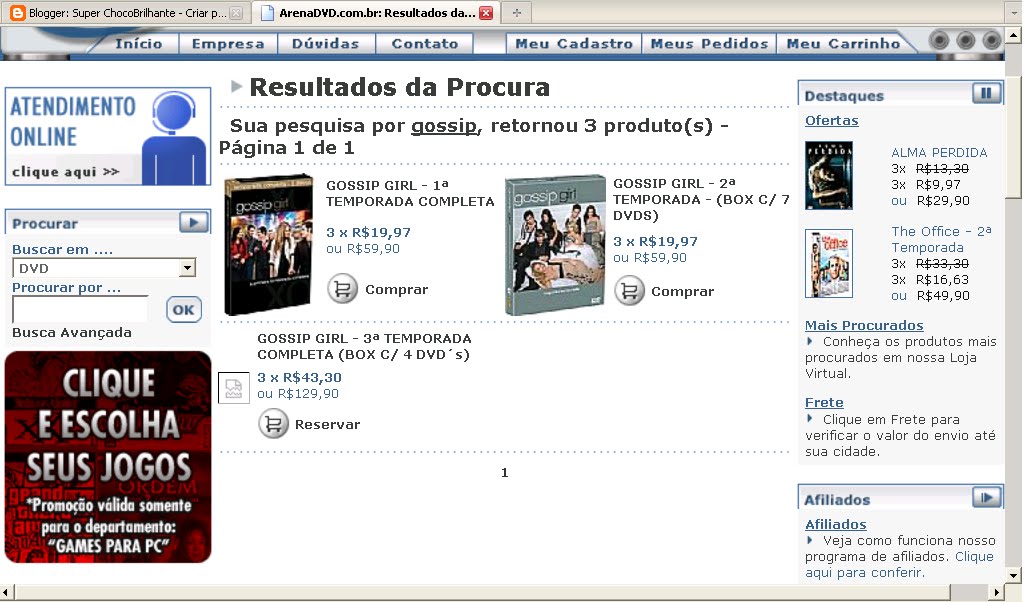Open the Buscar em DVD dropdown
Image resolution: width=1024 pixels, height=602 pixels.
tap(187, 268)
